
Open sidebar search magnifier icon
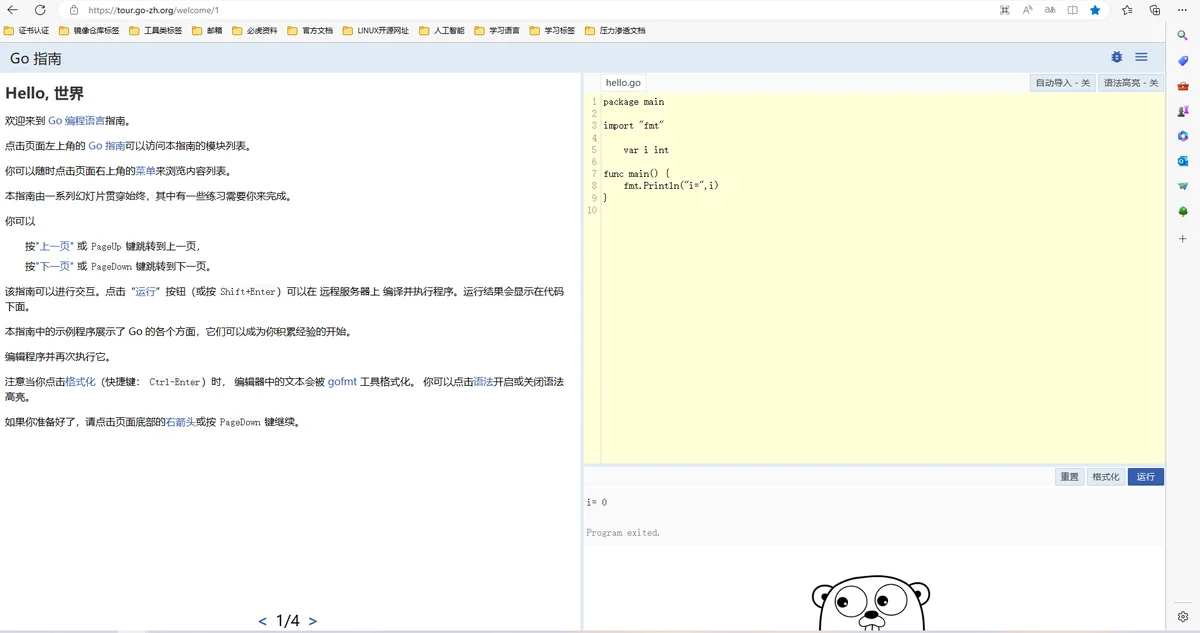point(1183,35)
